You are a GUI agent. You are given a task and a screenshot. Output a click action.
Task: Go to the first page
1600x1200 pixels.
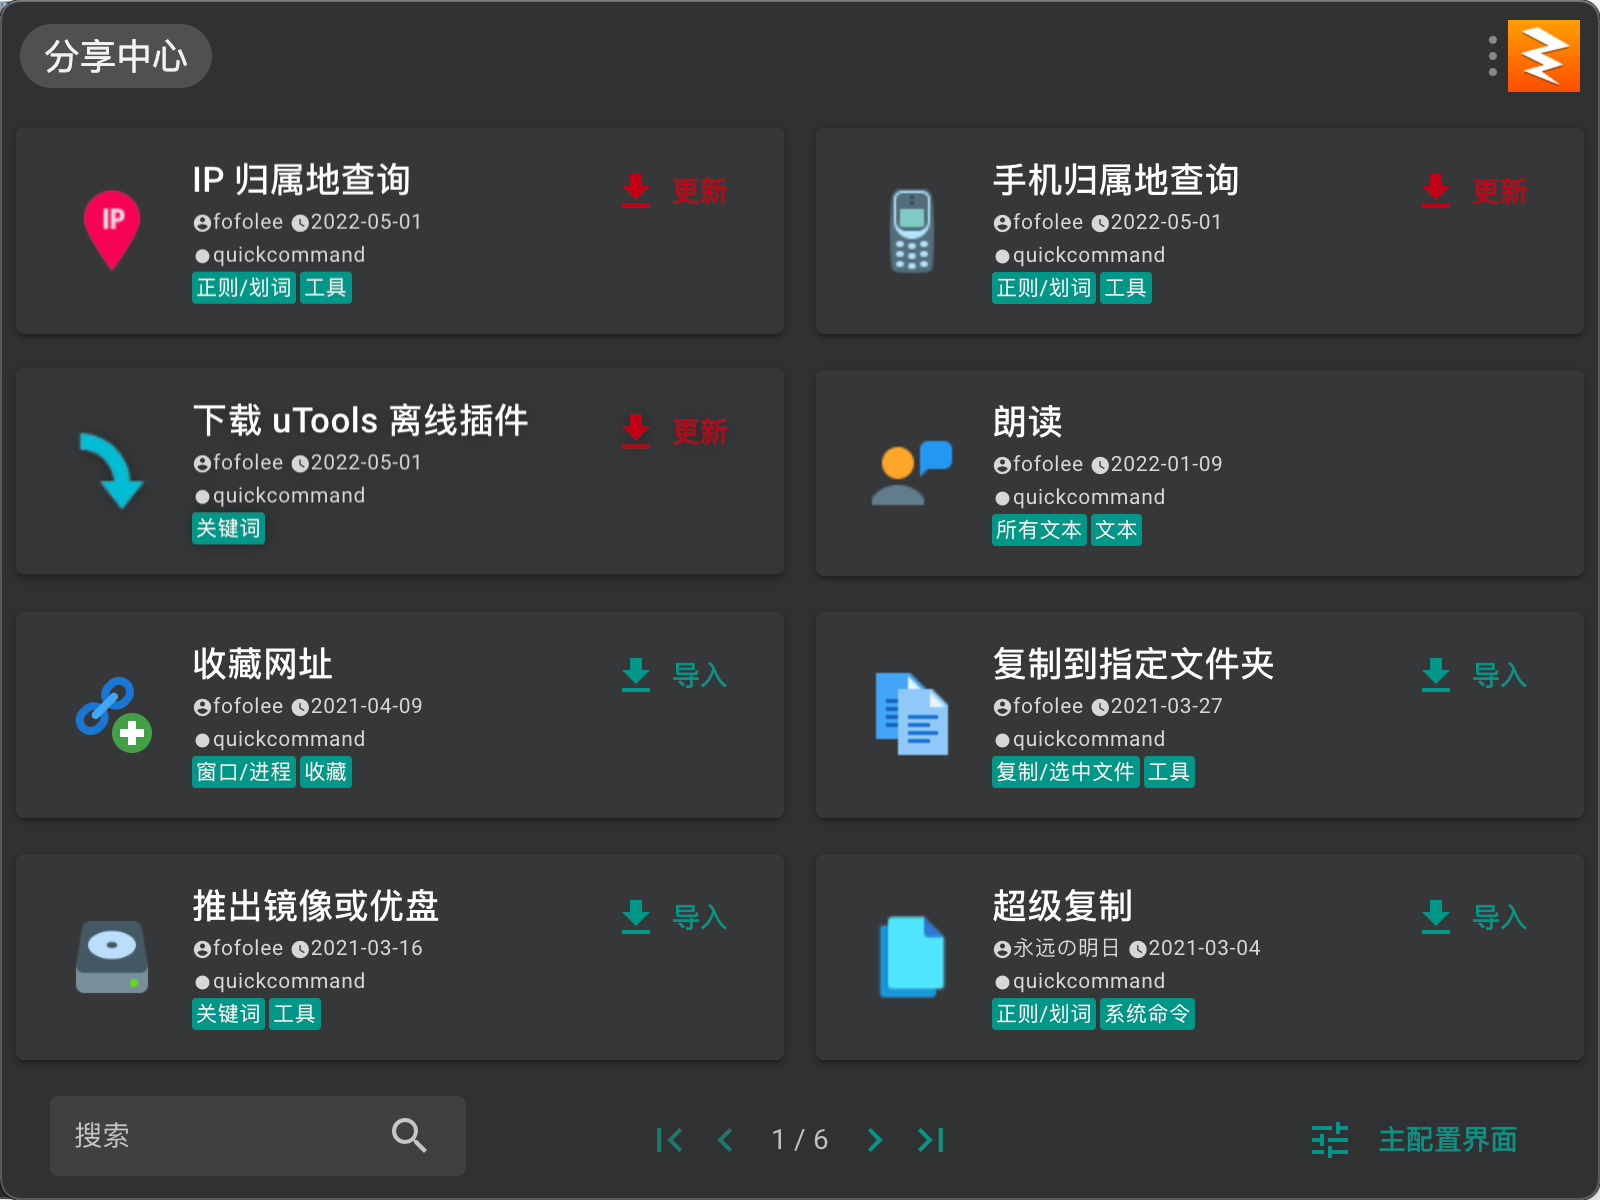(x=669, y=1140)
